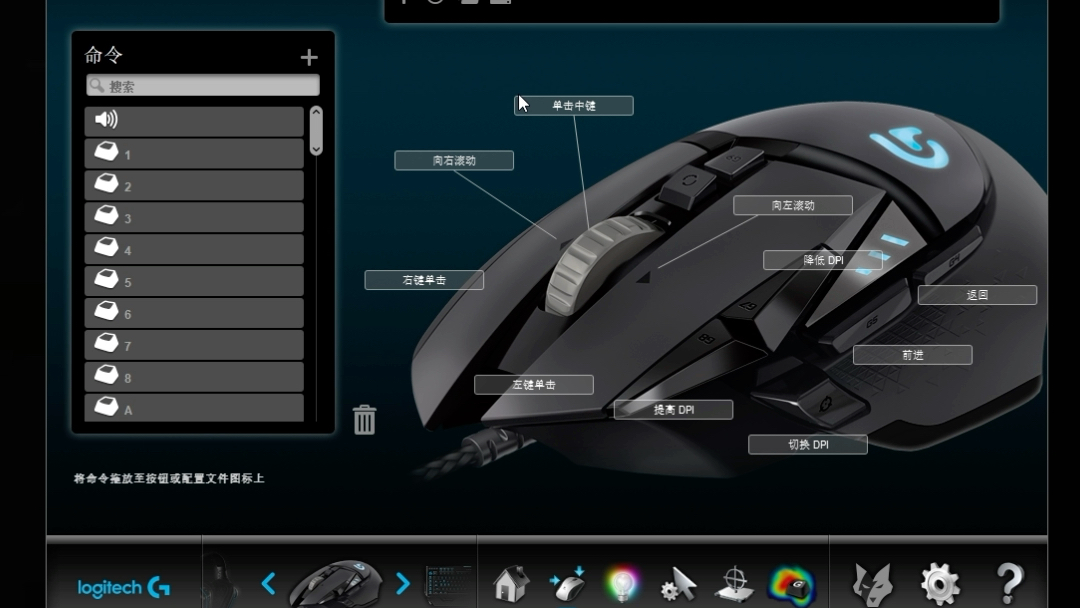The image size is (1080, 608).
Task: Click the plus icon to add command
Action: click(309, 57)
